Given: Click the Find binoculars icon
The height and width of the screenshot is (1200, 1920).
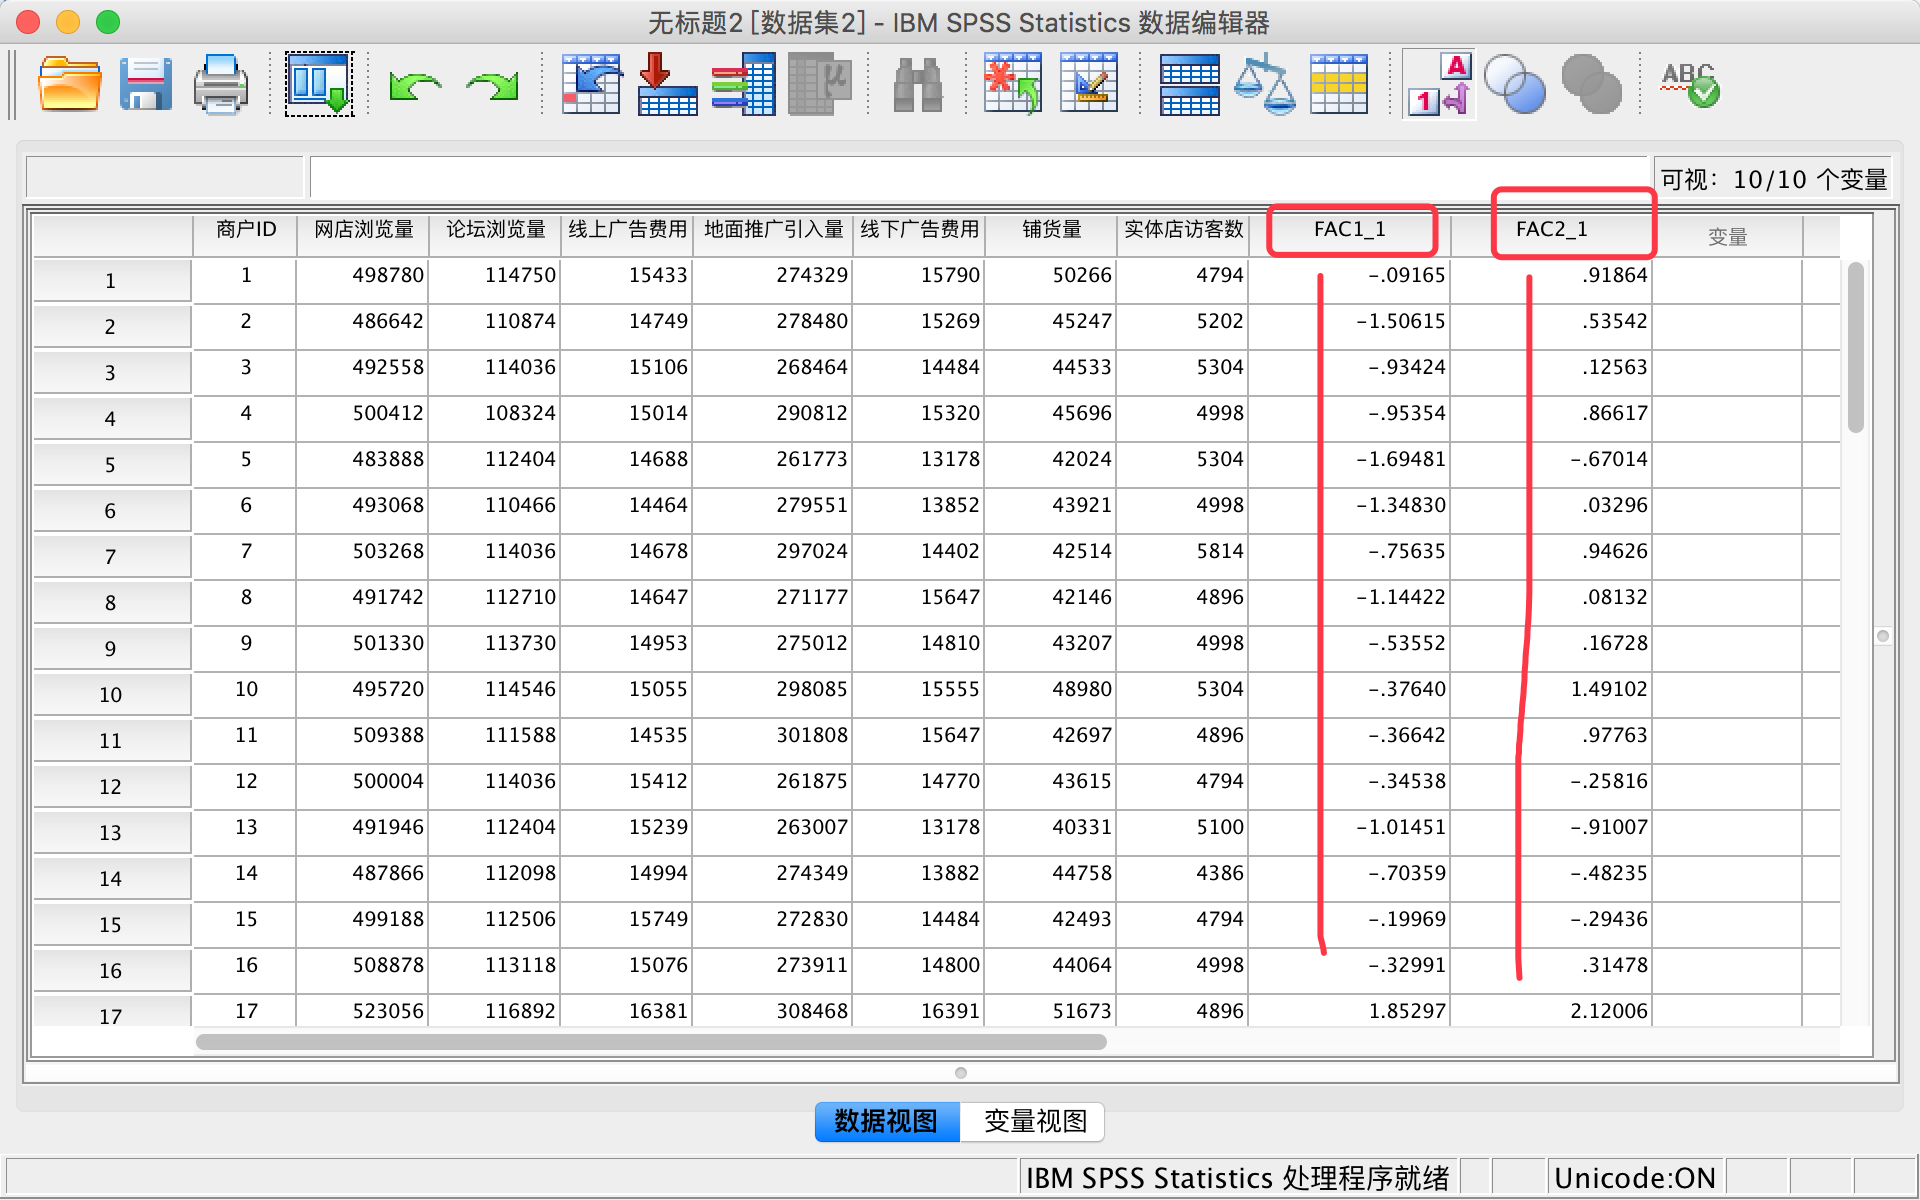Looking at the screenshot, I should [x=917, y=84].
